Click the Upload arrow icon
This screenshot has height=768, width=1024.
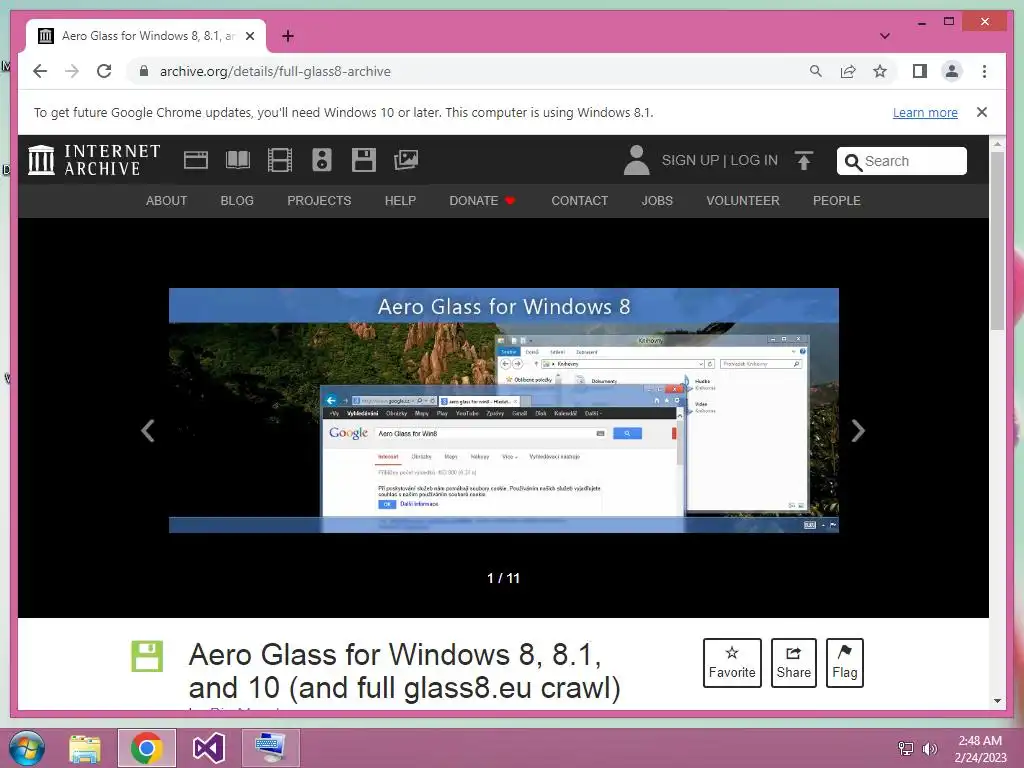(x=804, y=160)
